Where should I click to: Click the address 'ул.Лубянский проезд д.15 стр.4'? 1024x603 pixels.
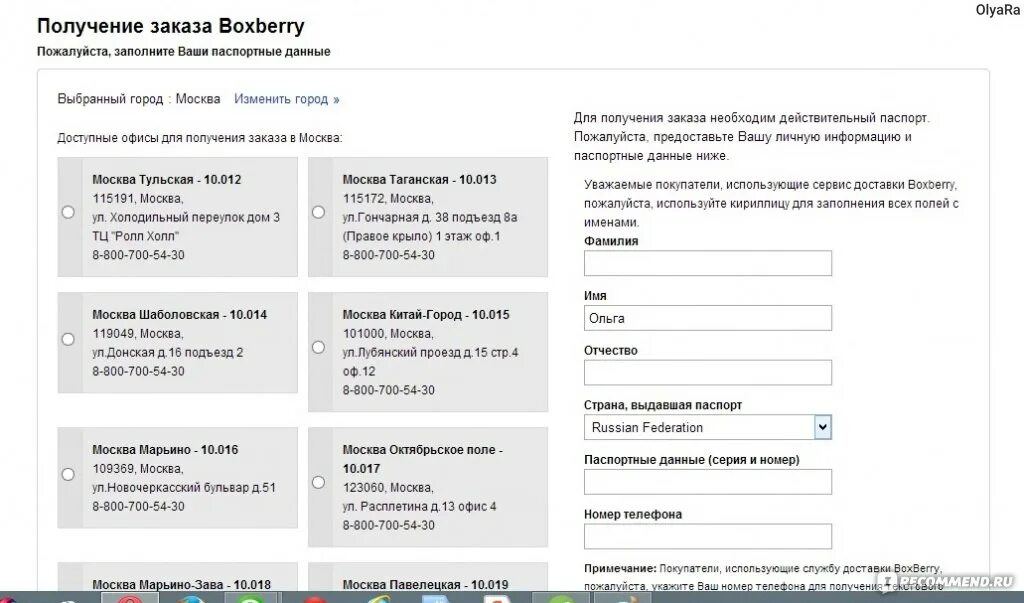pyautogui.click(x=430, y=353)
